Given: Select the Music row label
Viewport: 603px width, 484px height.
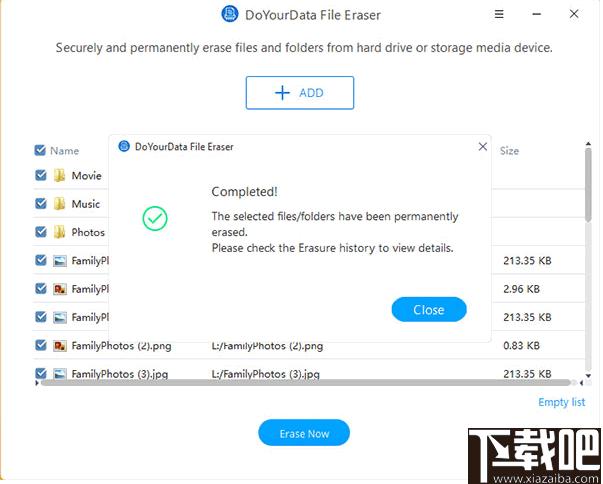Looking at the screenshot, I should [85, 204].
